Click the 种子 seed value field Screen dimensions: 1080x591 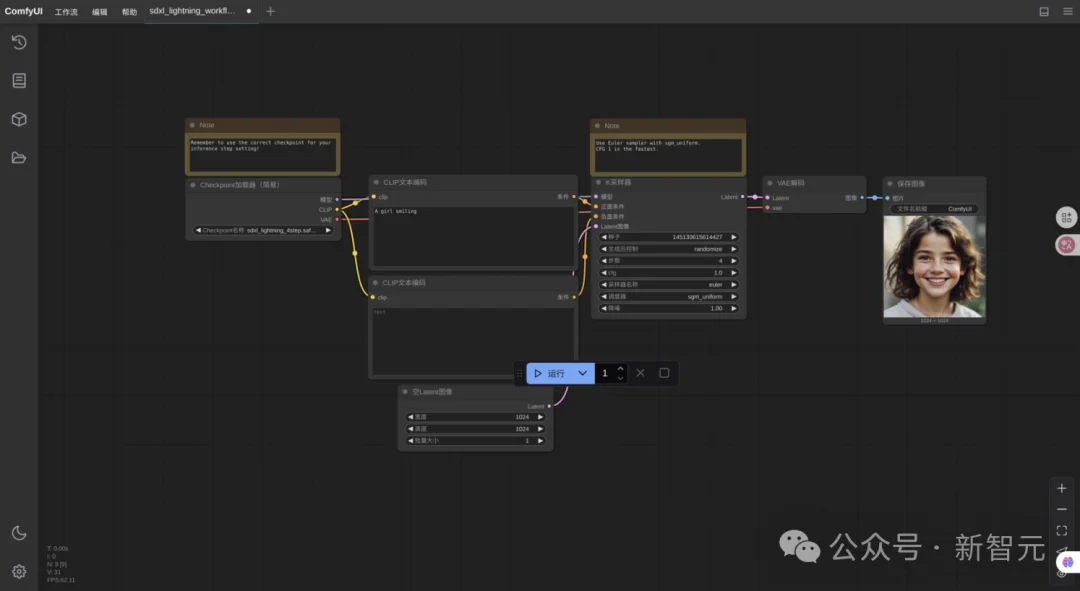pos(668,237)
